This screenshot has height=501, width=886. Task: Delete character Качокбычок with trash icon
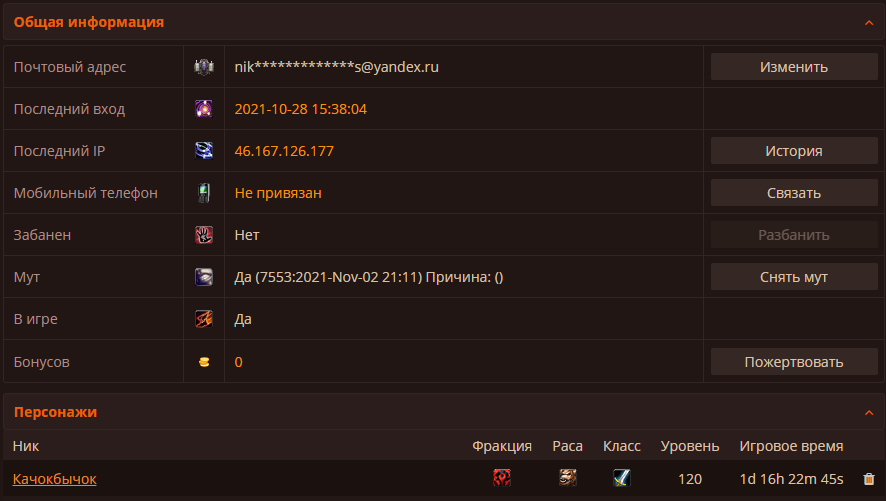pyautogui.click(x=869, y=479)
